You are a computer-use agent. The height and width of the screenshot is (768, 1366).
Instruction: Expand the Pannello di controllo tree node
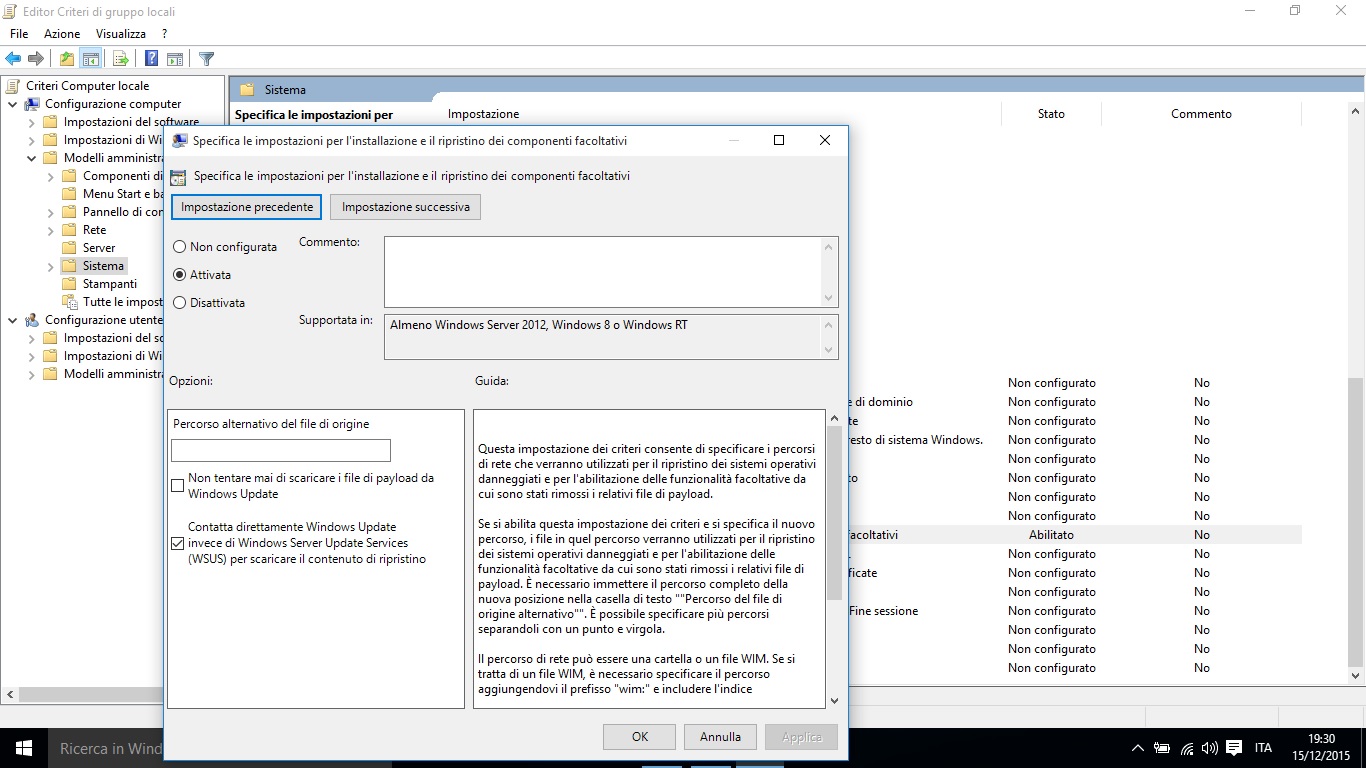[51, 212]
